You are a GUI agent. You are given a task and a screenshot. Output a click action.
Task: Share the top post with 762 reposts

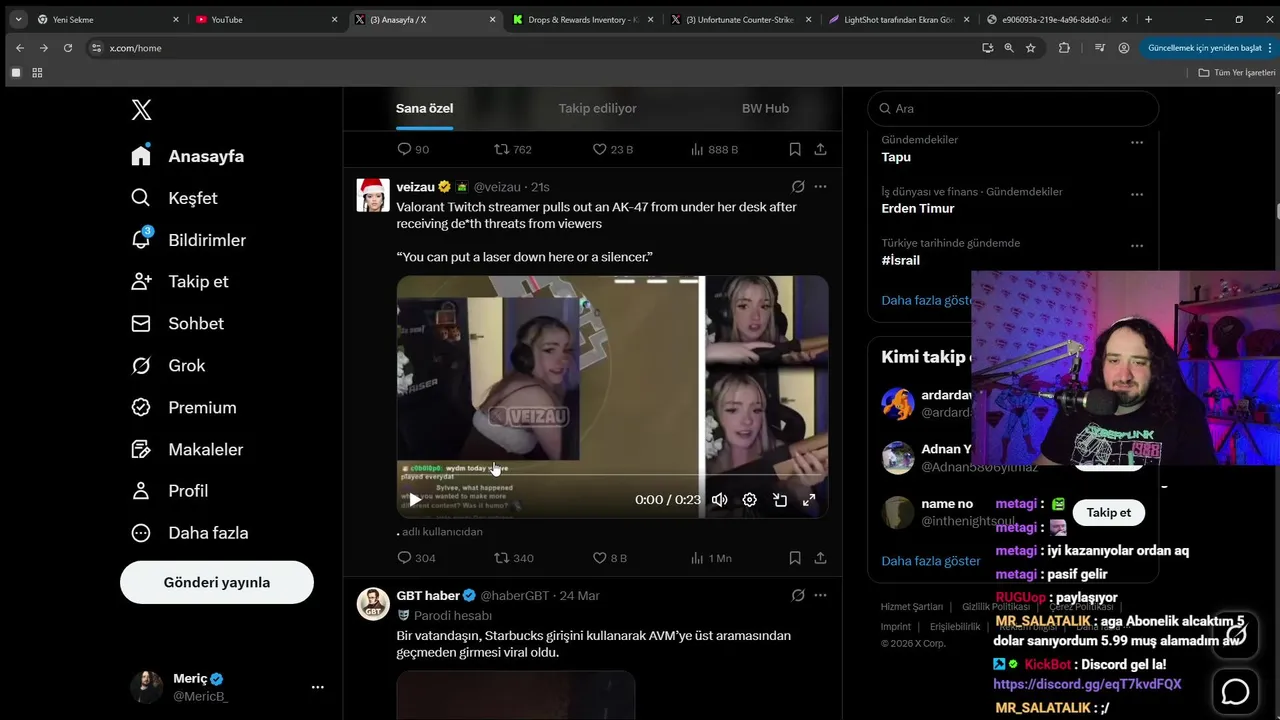tap(820, 149)
